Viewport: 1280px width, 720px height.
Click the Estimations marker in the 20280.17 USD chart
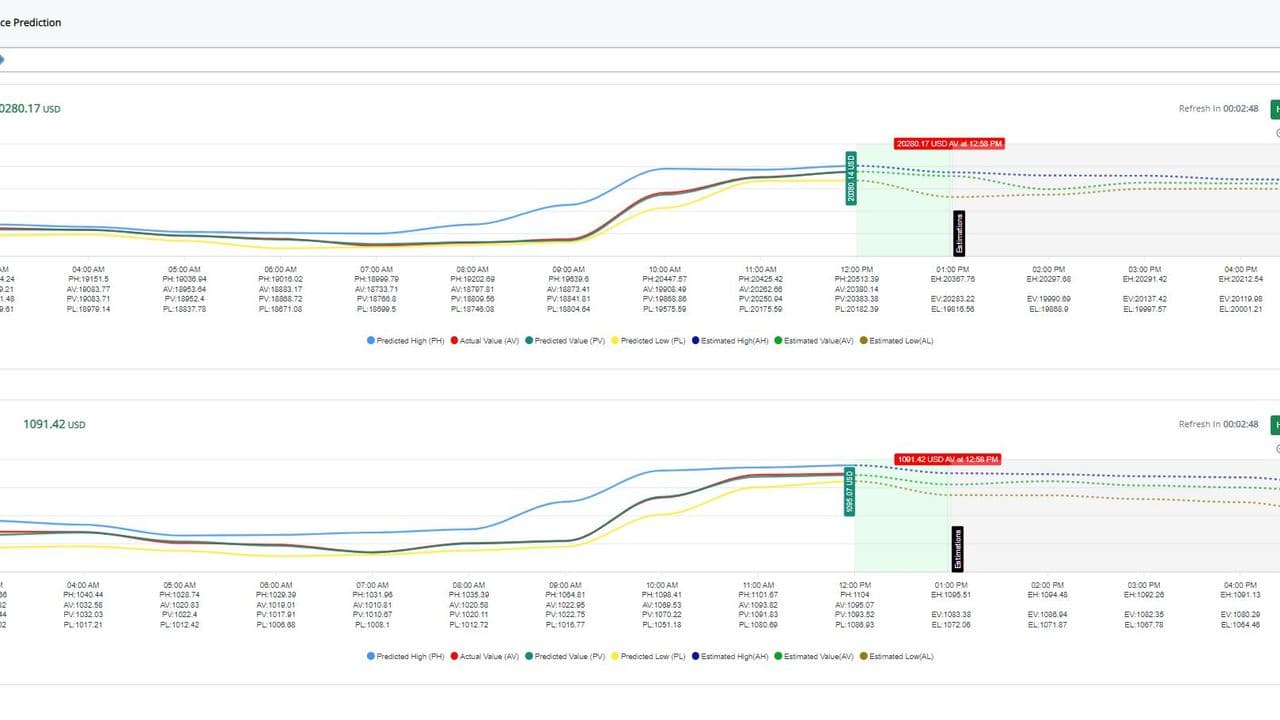[958, 233]
